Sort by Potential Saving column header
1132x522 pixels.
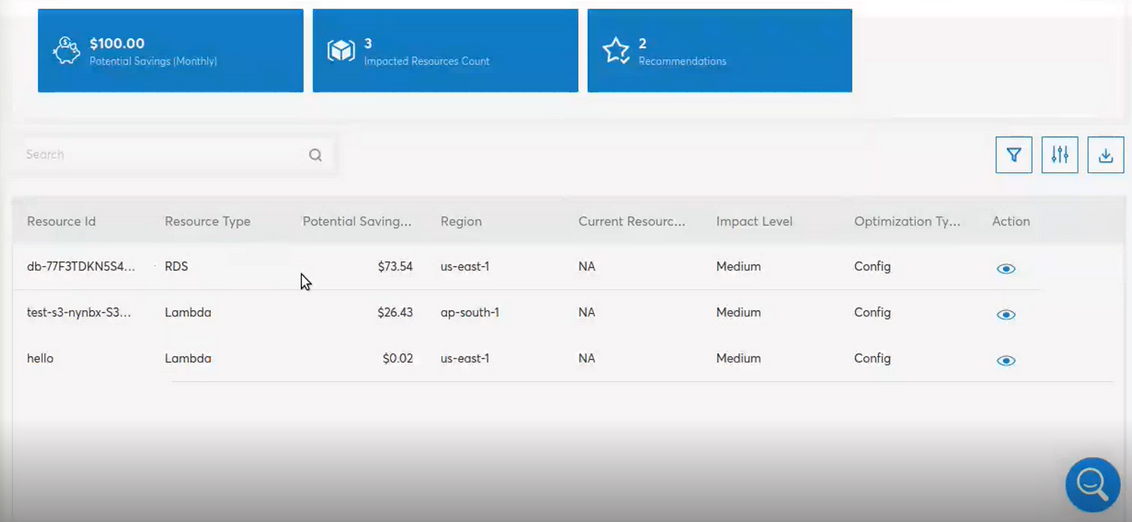[357, 222]
